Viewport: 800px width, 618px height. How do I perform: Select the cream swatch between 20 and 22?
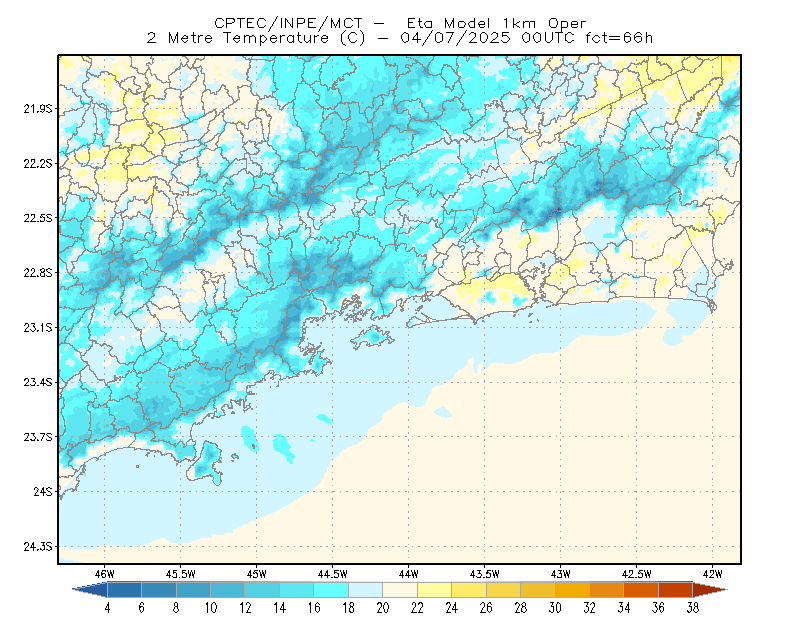point(400,589)
